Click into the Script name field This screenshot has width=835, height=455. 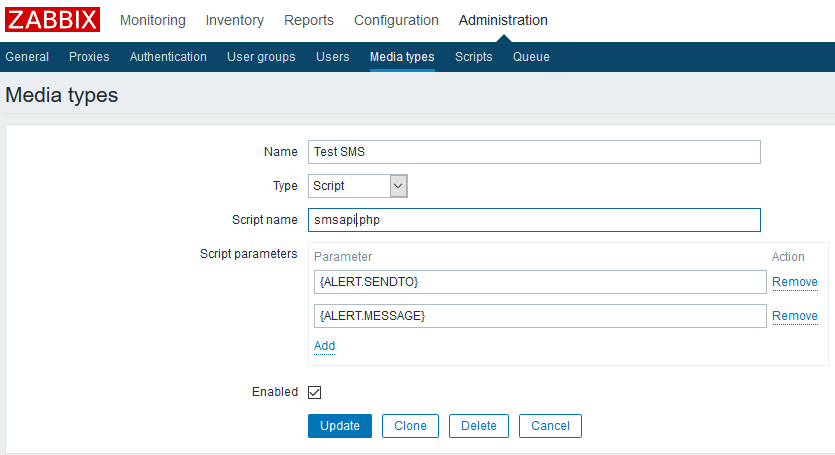[534, 220]
